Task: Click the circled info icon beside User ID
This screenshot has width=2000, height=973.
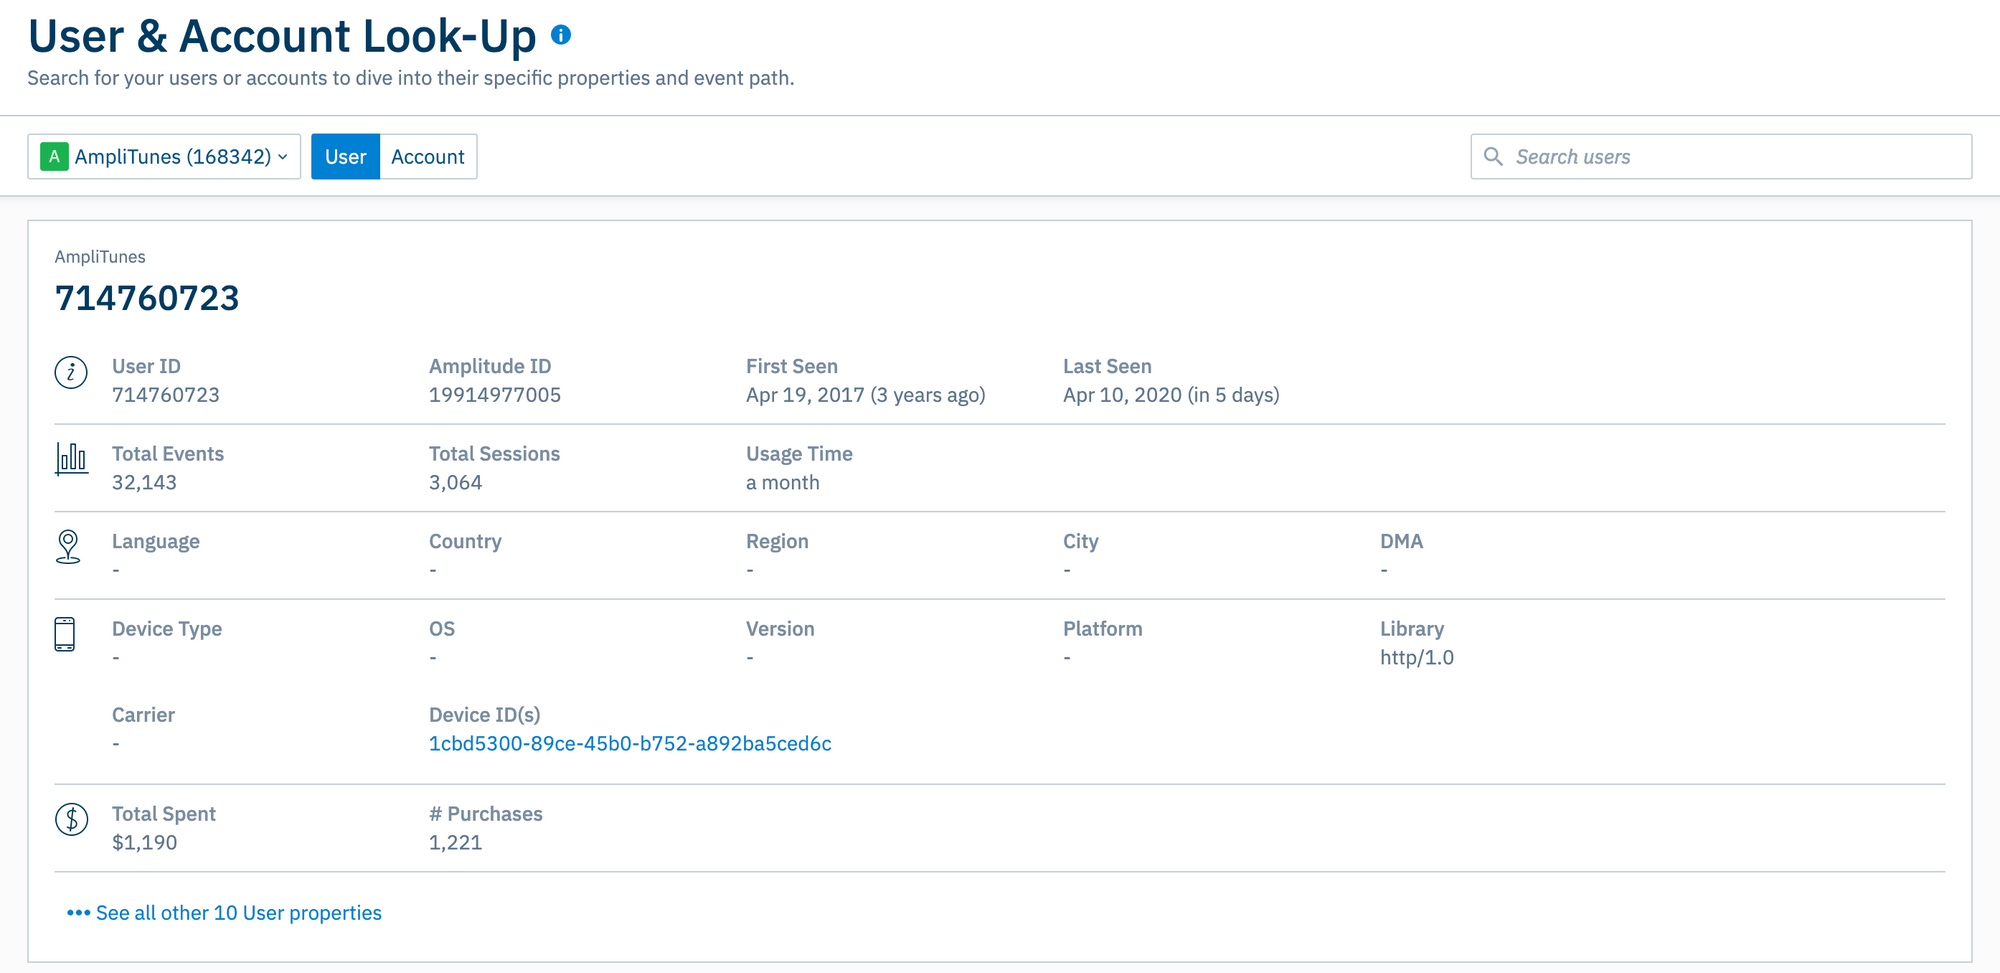Action: point(70,371)
